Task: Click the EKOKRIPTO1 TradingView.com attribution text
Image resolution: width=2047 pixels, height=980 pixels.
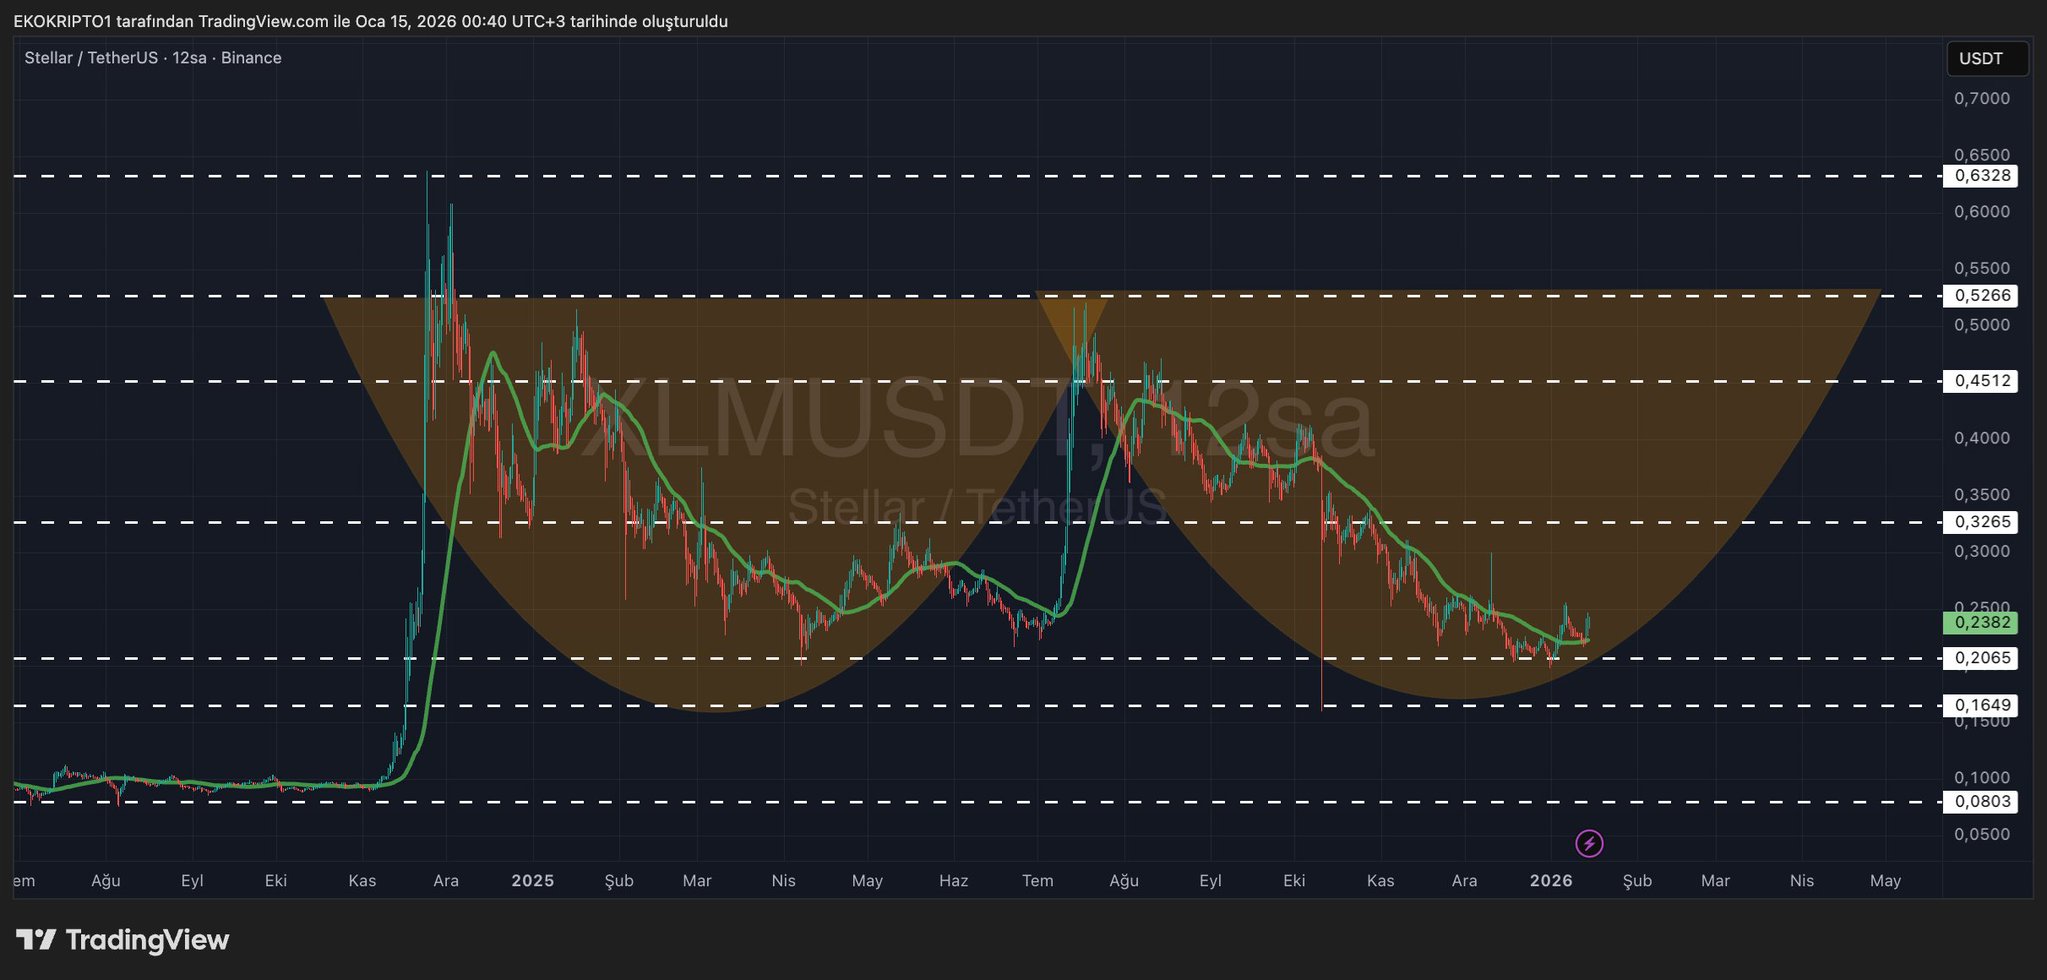Action: click(x=370, y=21)
